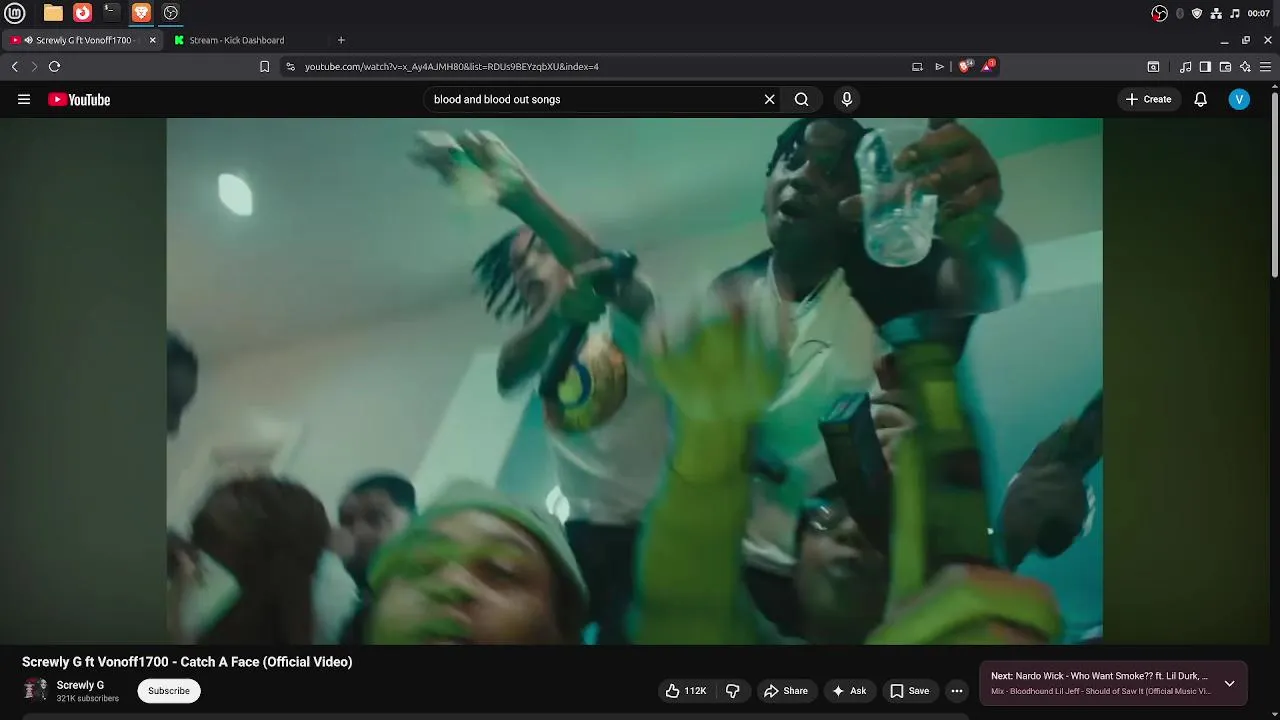Switch to the Screwly G YouTube tab
1280x720 pixels.
pyautogui.click(x=84, y=40)
